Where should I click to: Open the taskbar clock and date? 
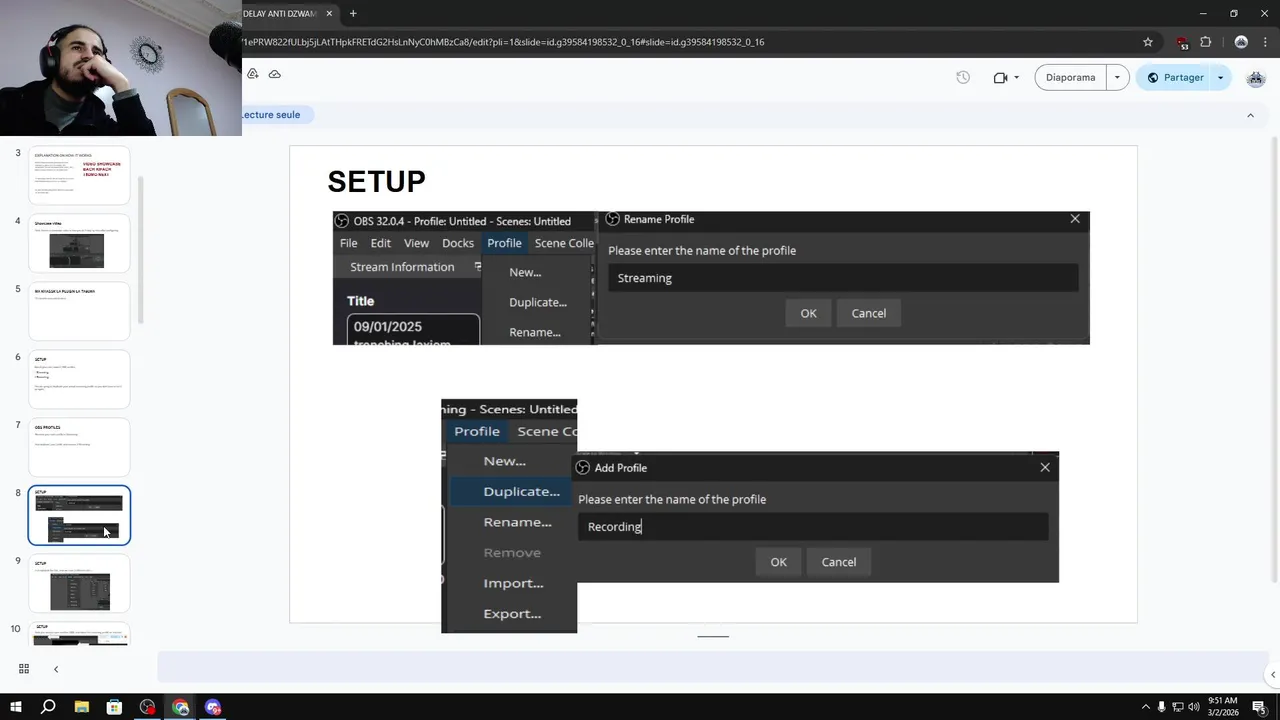(x=1223, y=707)
